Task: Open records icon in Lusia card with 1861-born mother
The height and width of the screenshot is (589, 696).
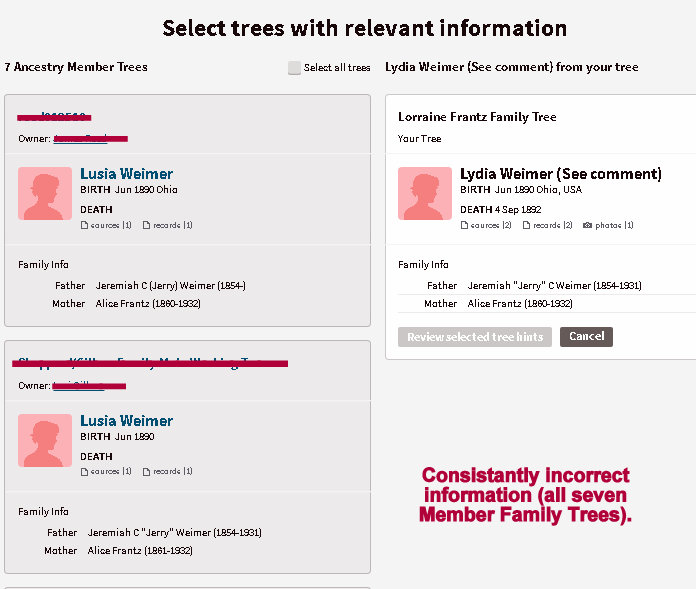Action: point(147,471)
